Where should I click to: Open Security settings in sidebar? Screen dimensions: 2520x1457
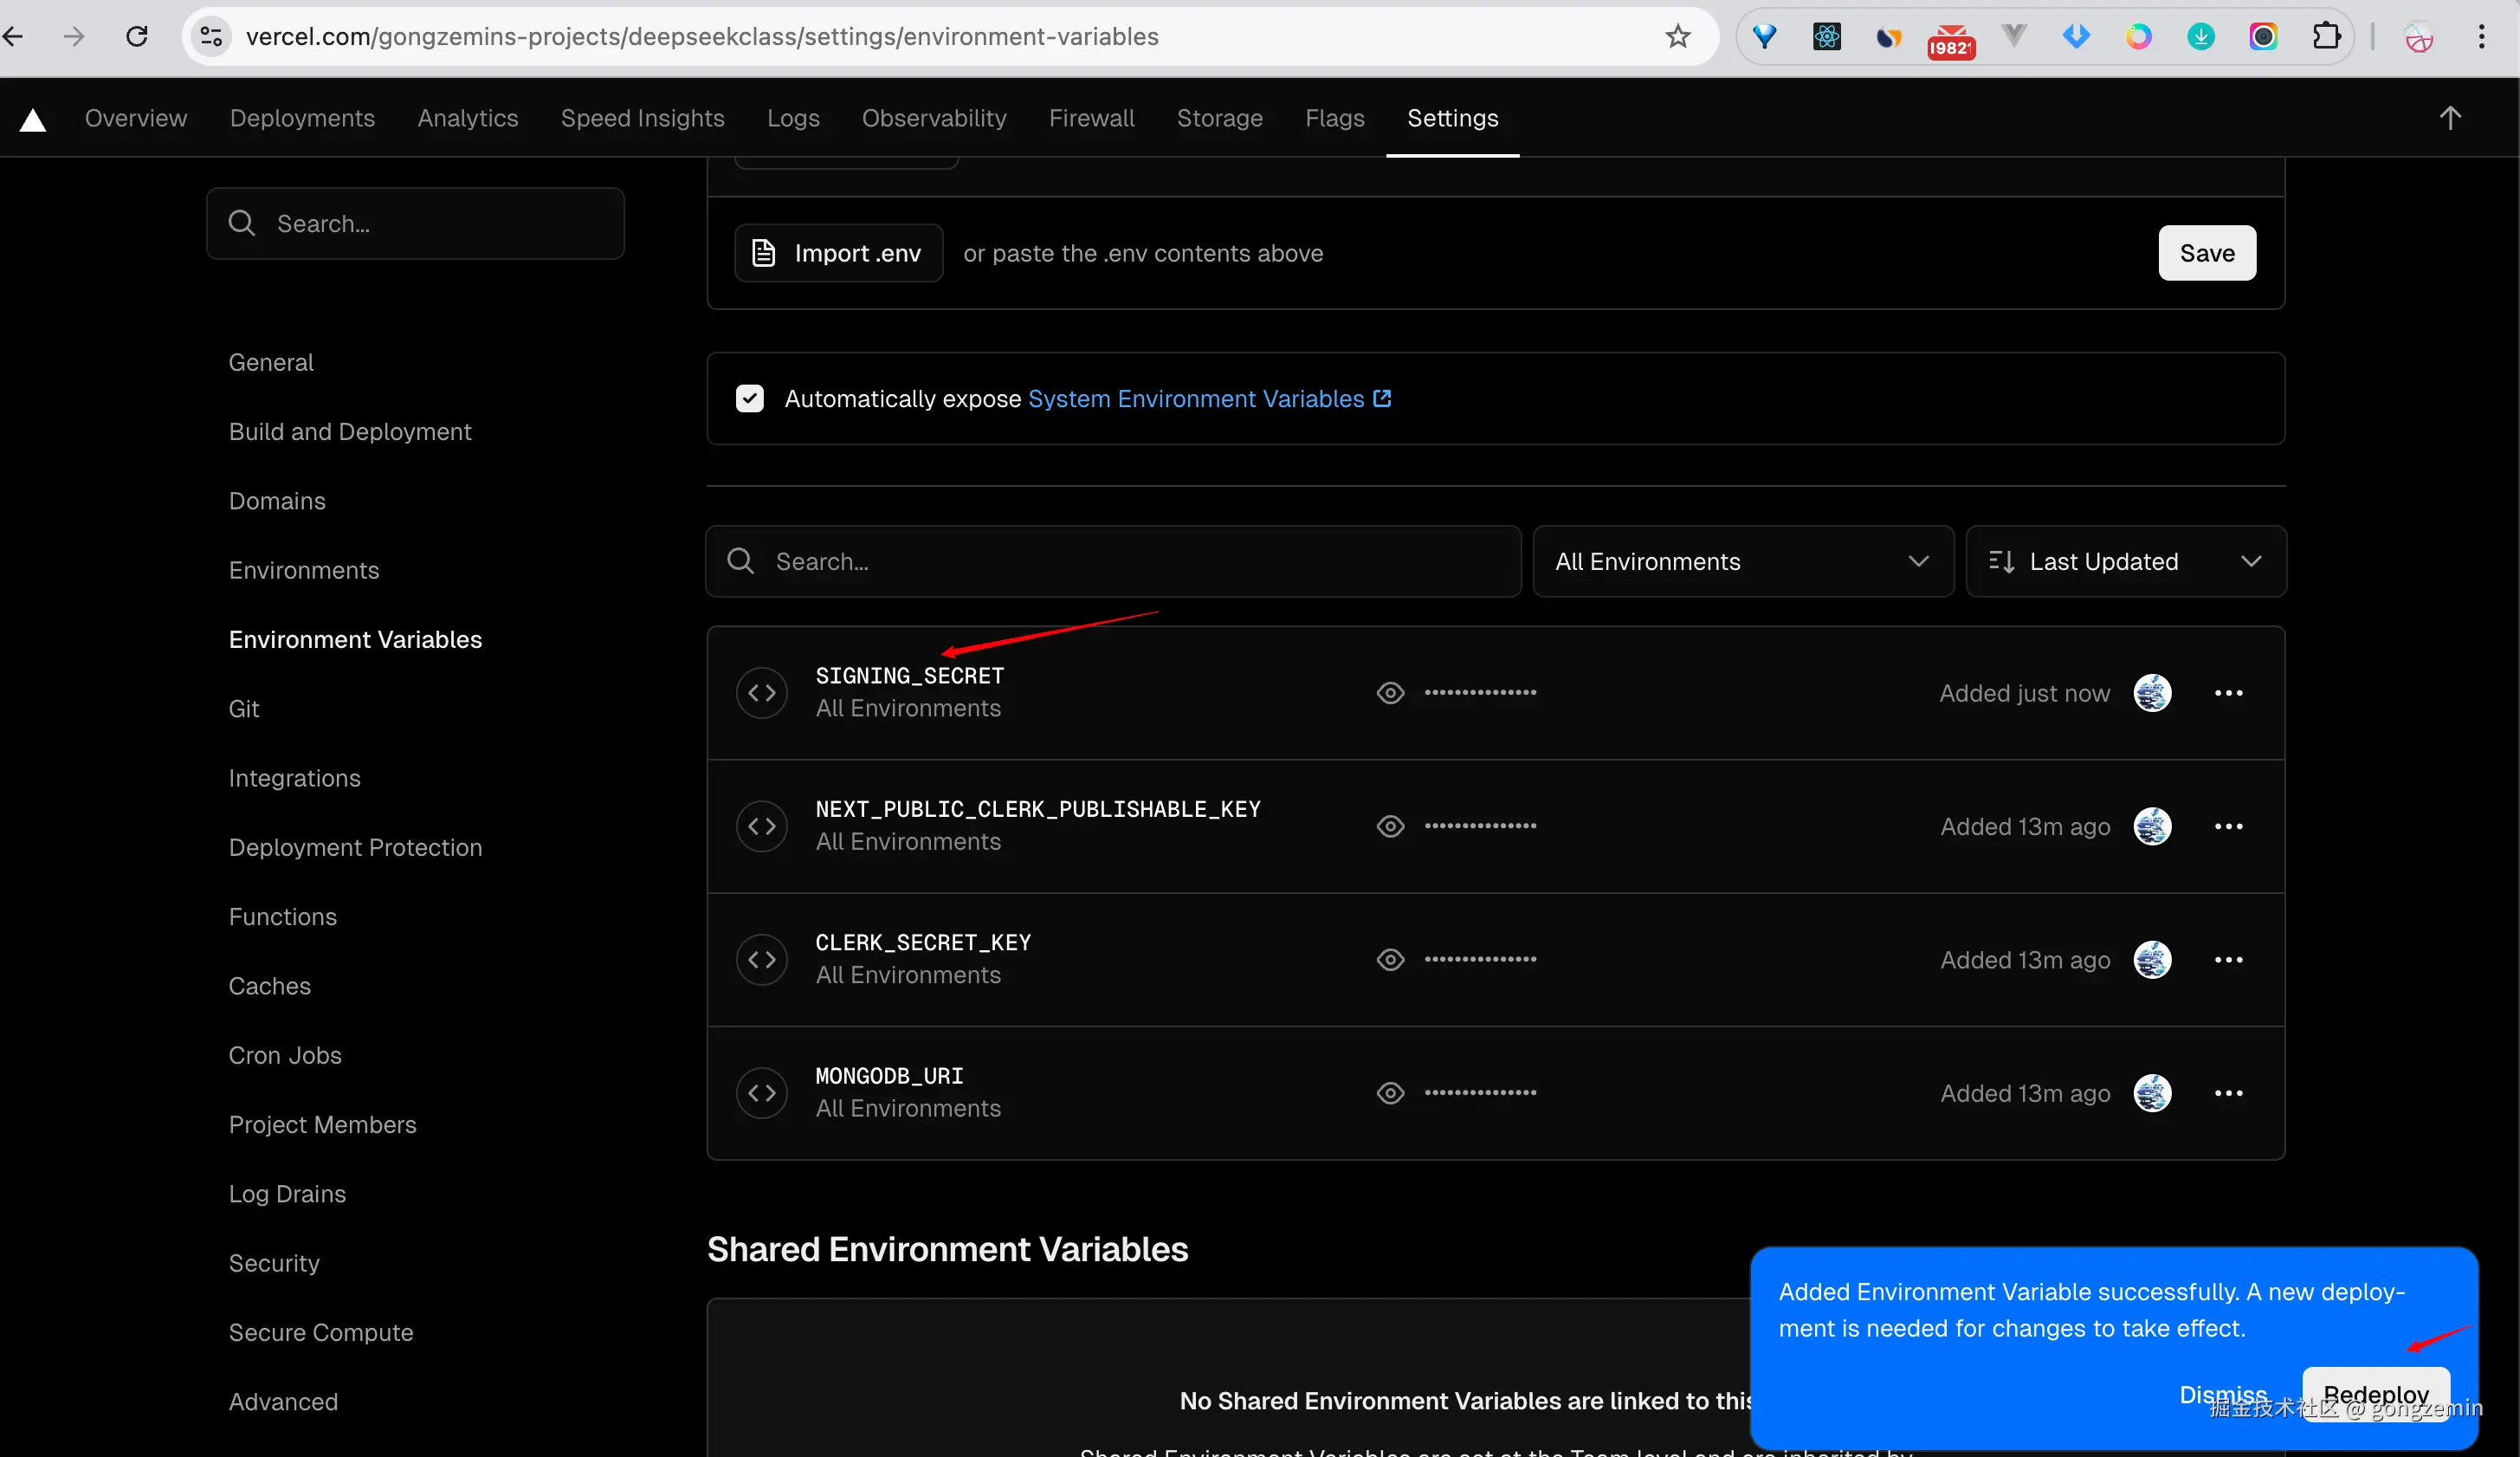pyautogui.click(x=274, y=1263)
